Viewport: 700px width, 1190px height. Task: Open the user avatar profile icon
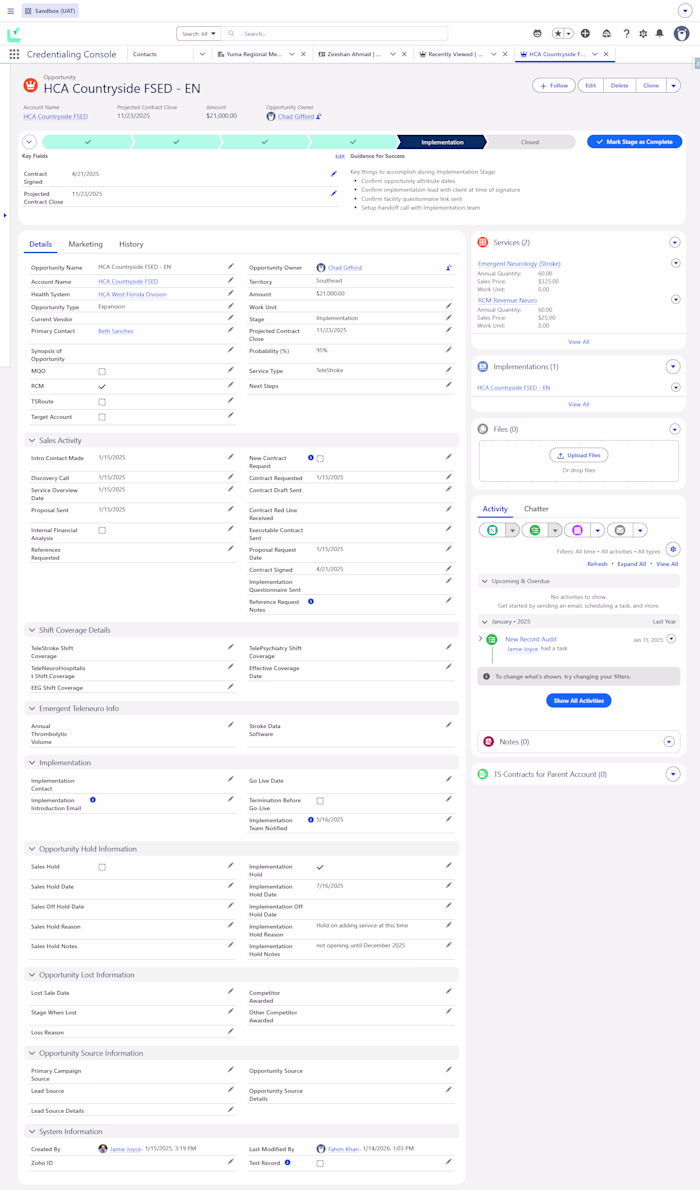681,33
